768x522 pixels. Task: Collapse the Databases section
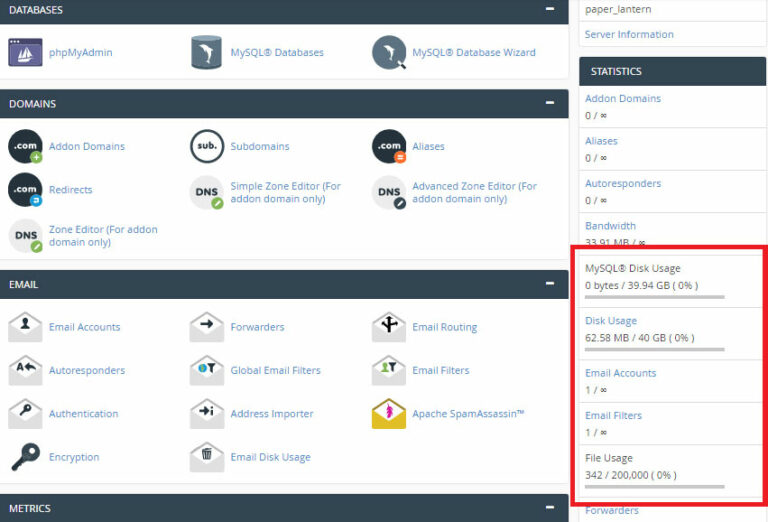[549, 9]
